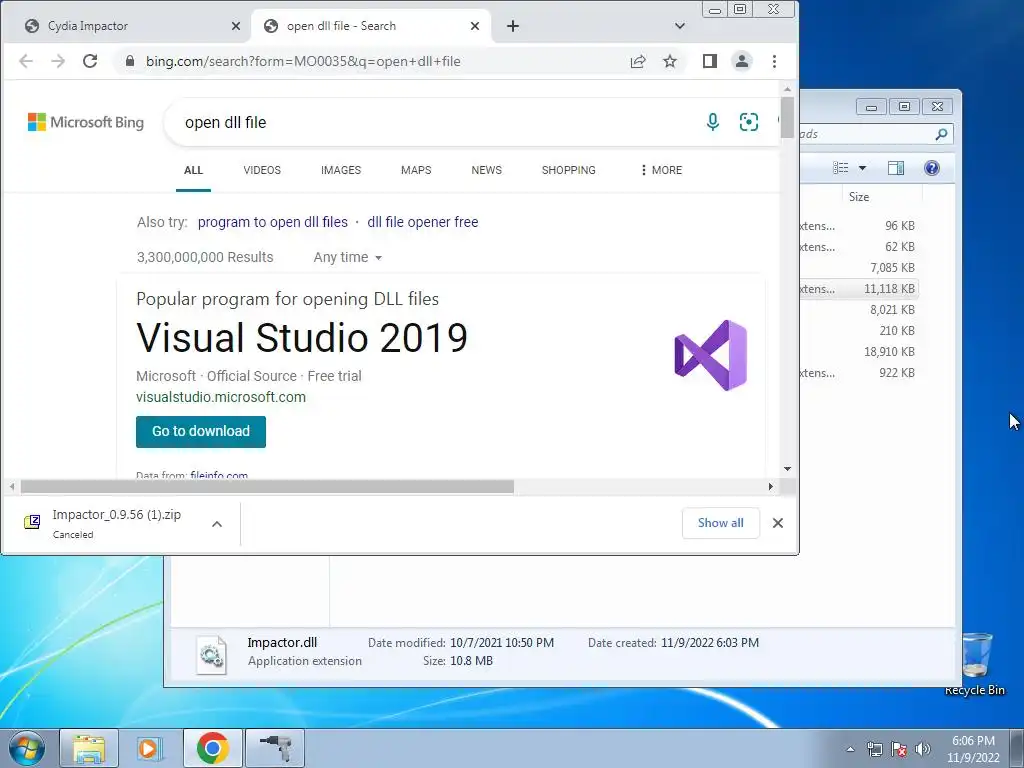The image size is (1024, 768).
Task: Open visualstudio.microsoft.com link
Action: coord(221,397)
